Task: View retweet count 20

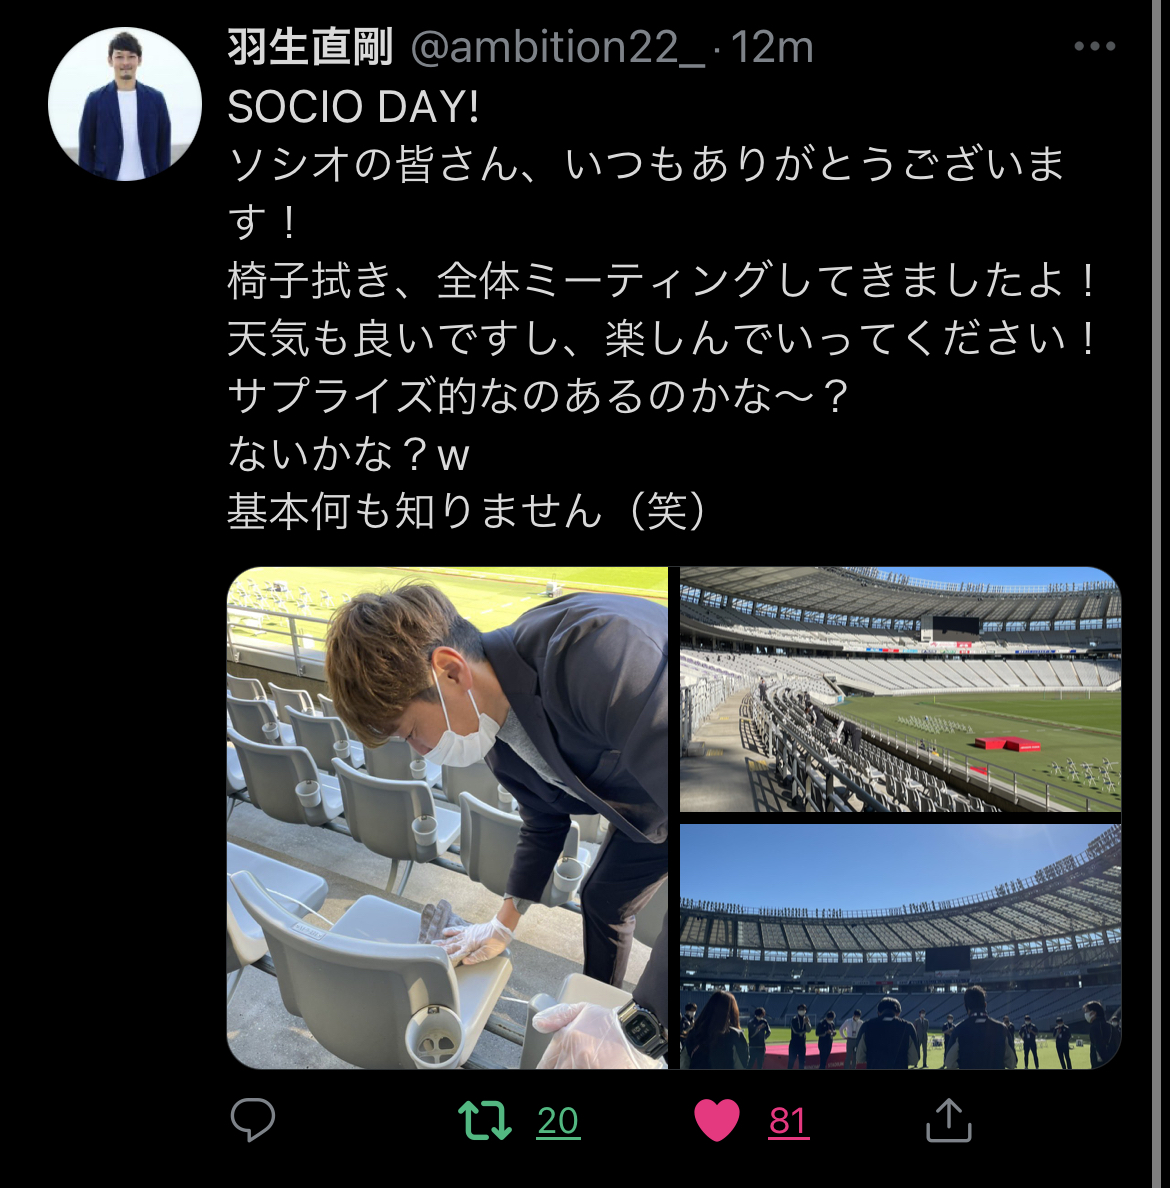Action: 558,1121
